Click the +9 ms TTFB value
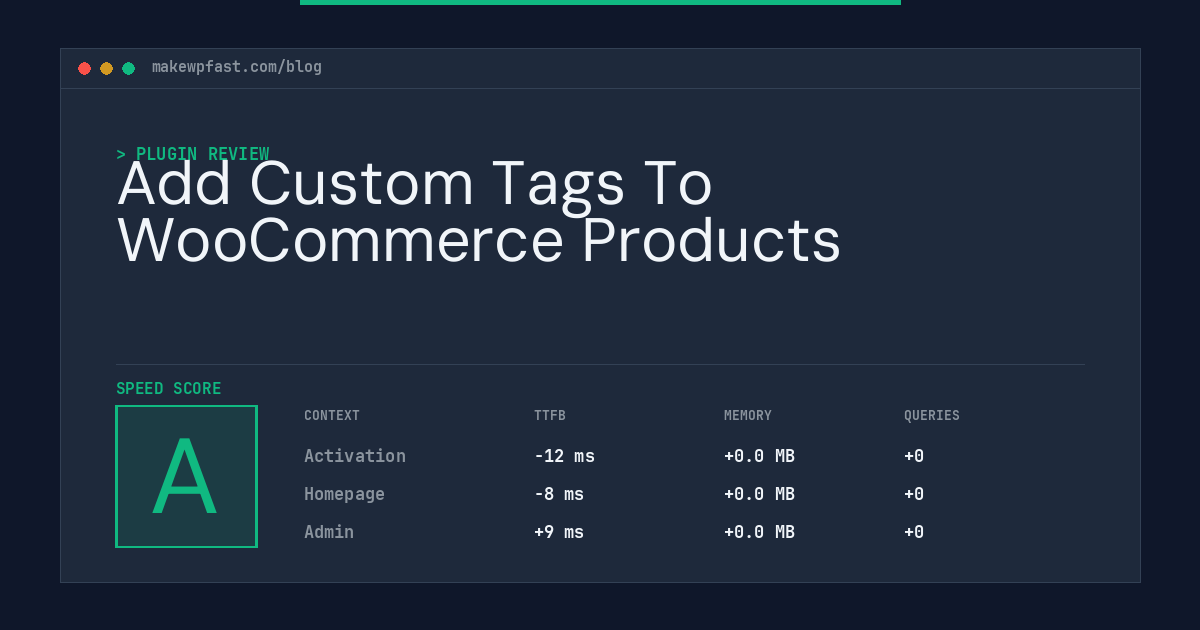1200x630 pixels. tap(559, 532)
